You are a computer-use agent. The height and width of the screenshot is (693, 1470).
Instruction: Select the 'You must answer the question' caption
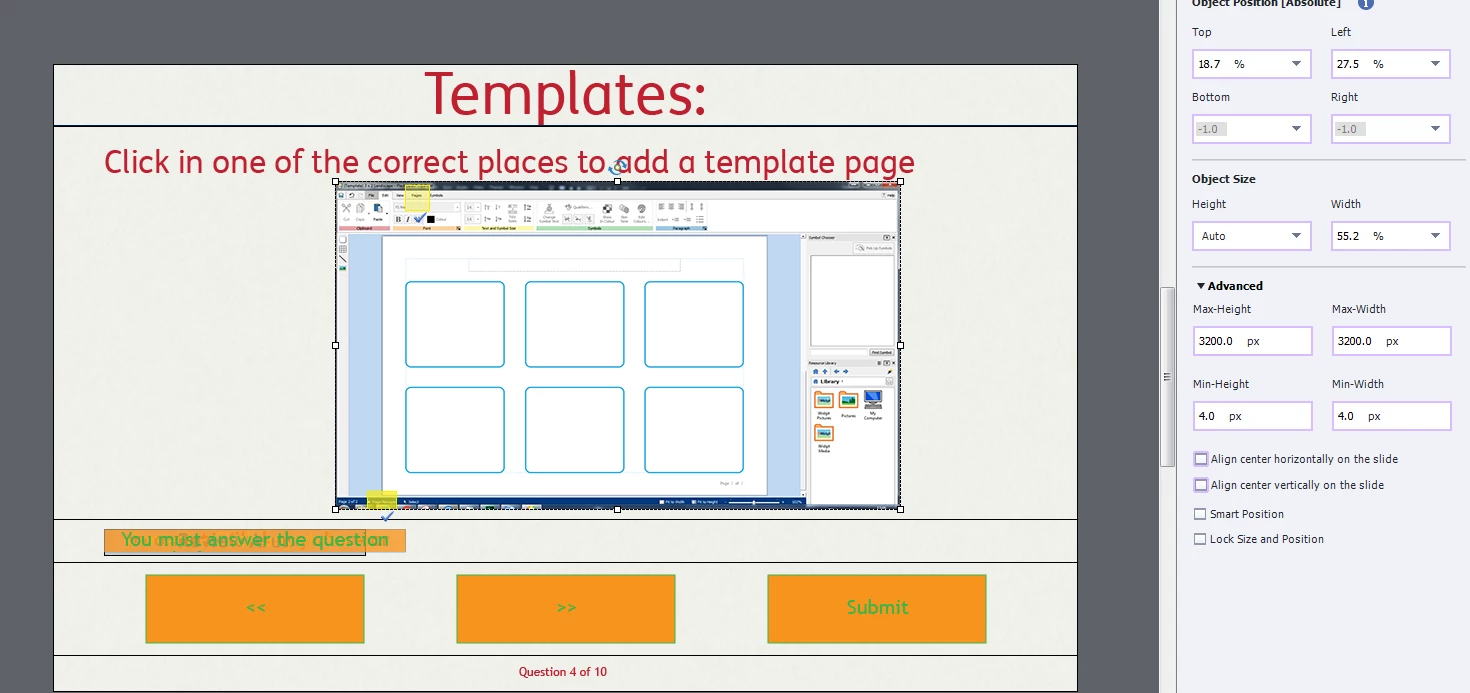tap(255, 540)
